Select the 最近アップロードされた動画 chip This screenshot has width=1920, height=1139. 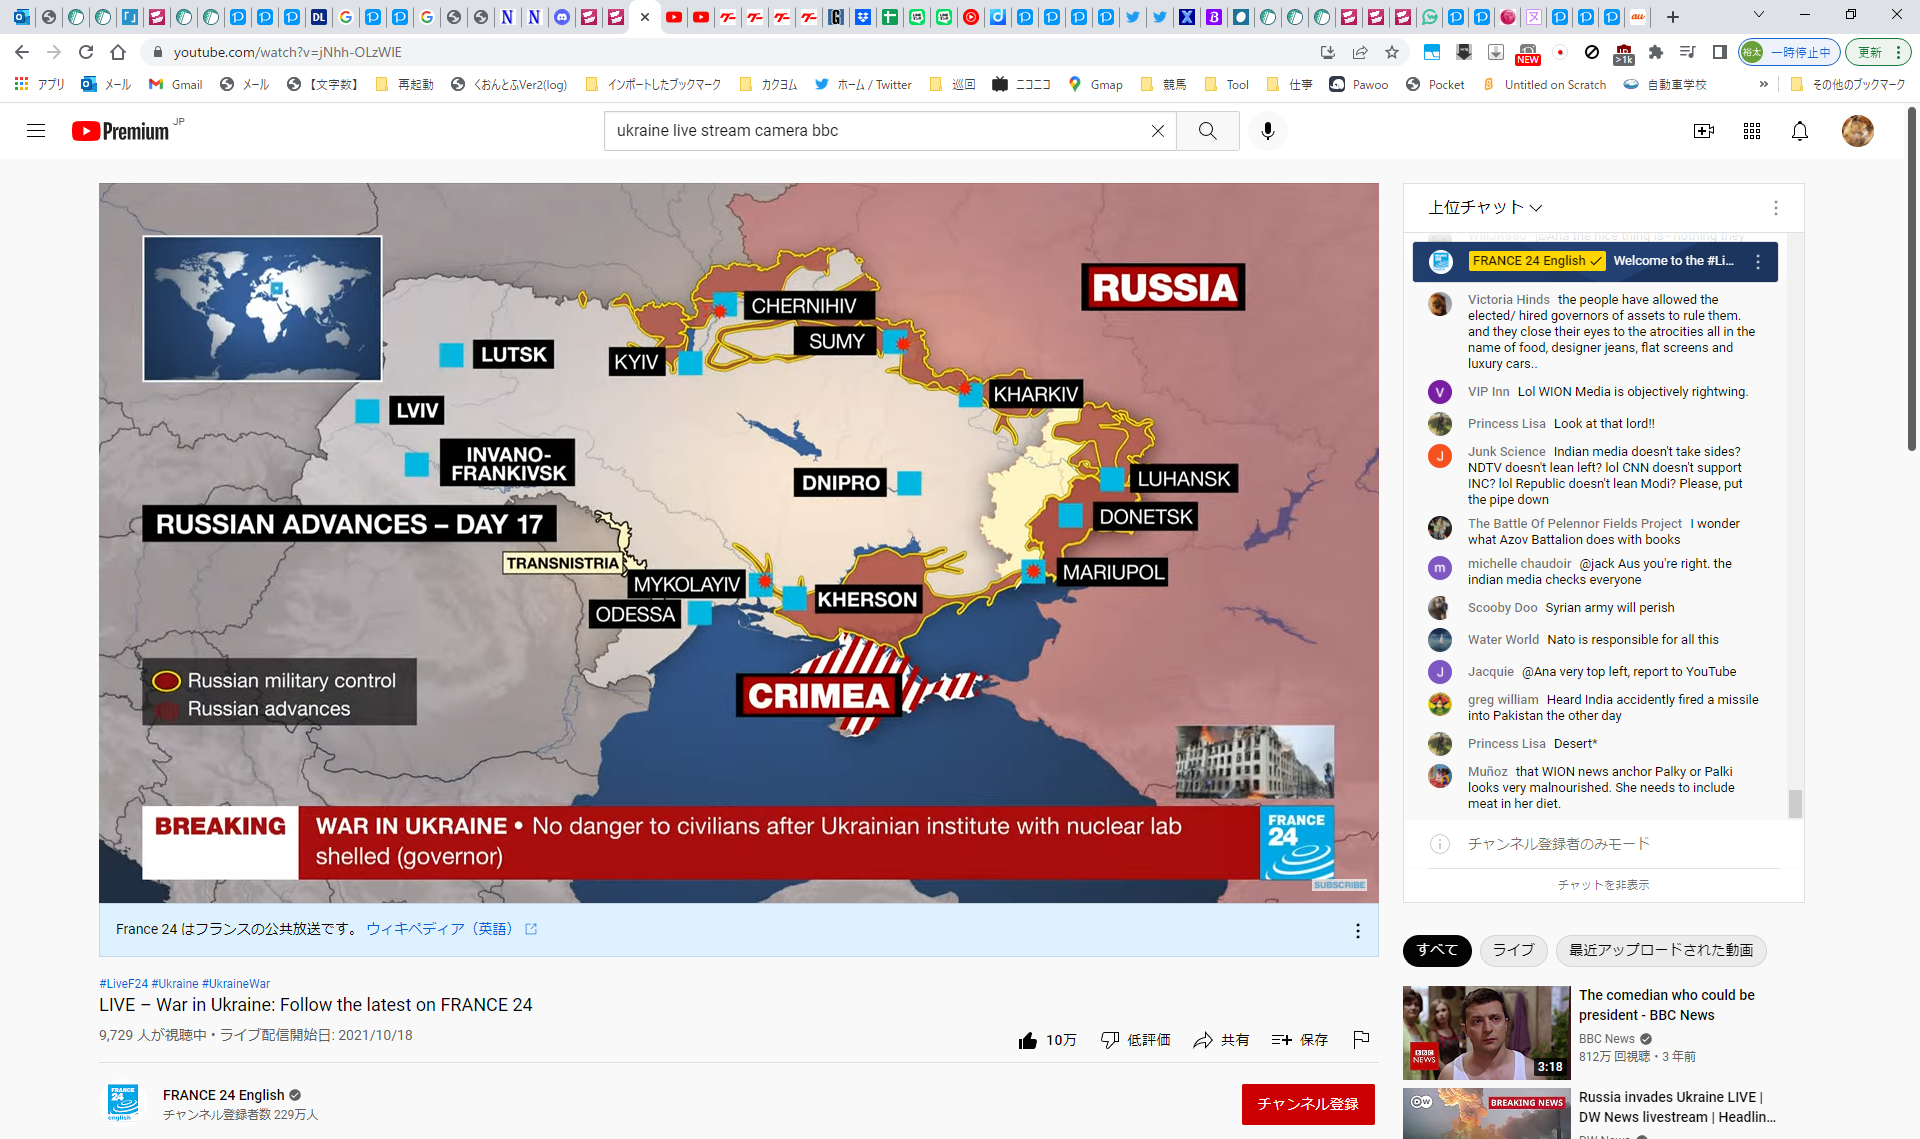pyautogui.click(x=1660, y=950)
